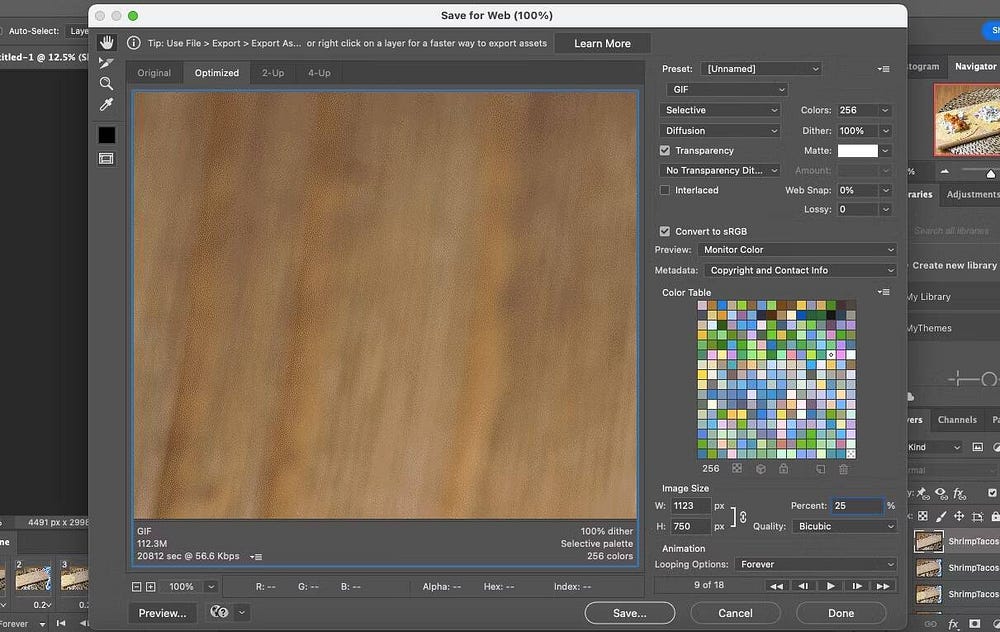Expand the Looping Options Forever dropdown
The width and height of the screenshot is (1000, 632).
815,564
